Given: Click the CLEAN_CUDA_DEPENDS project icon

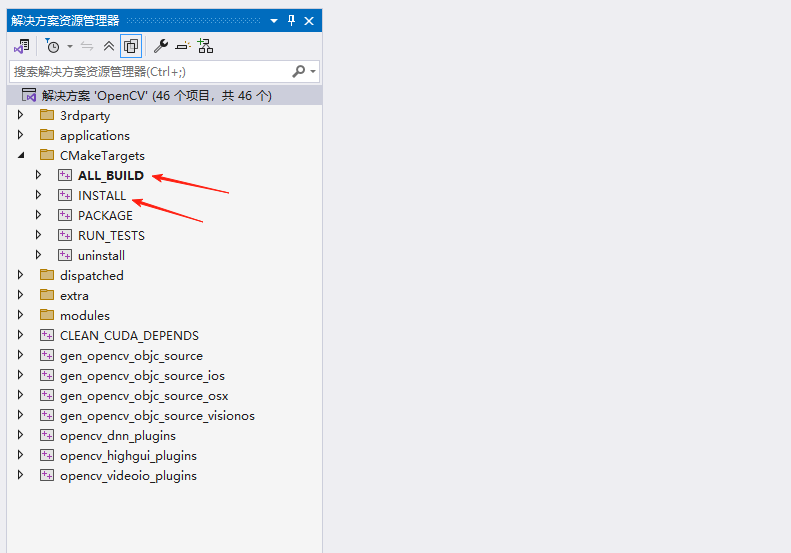Looking at the screenshot, I should click(x=47, y=335).
